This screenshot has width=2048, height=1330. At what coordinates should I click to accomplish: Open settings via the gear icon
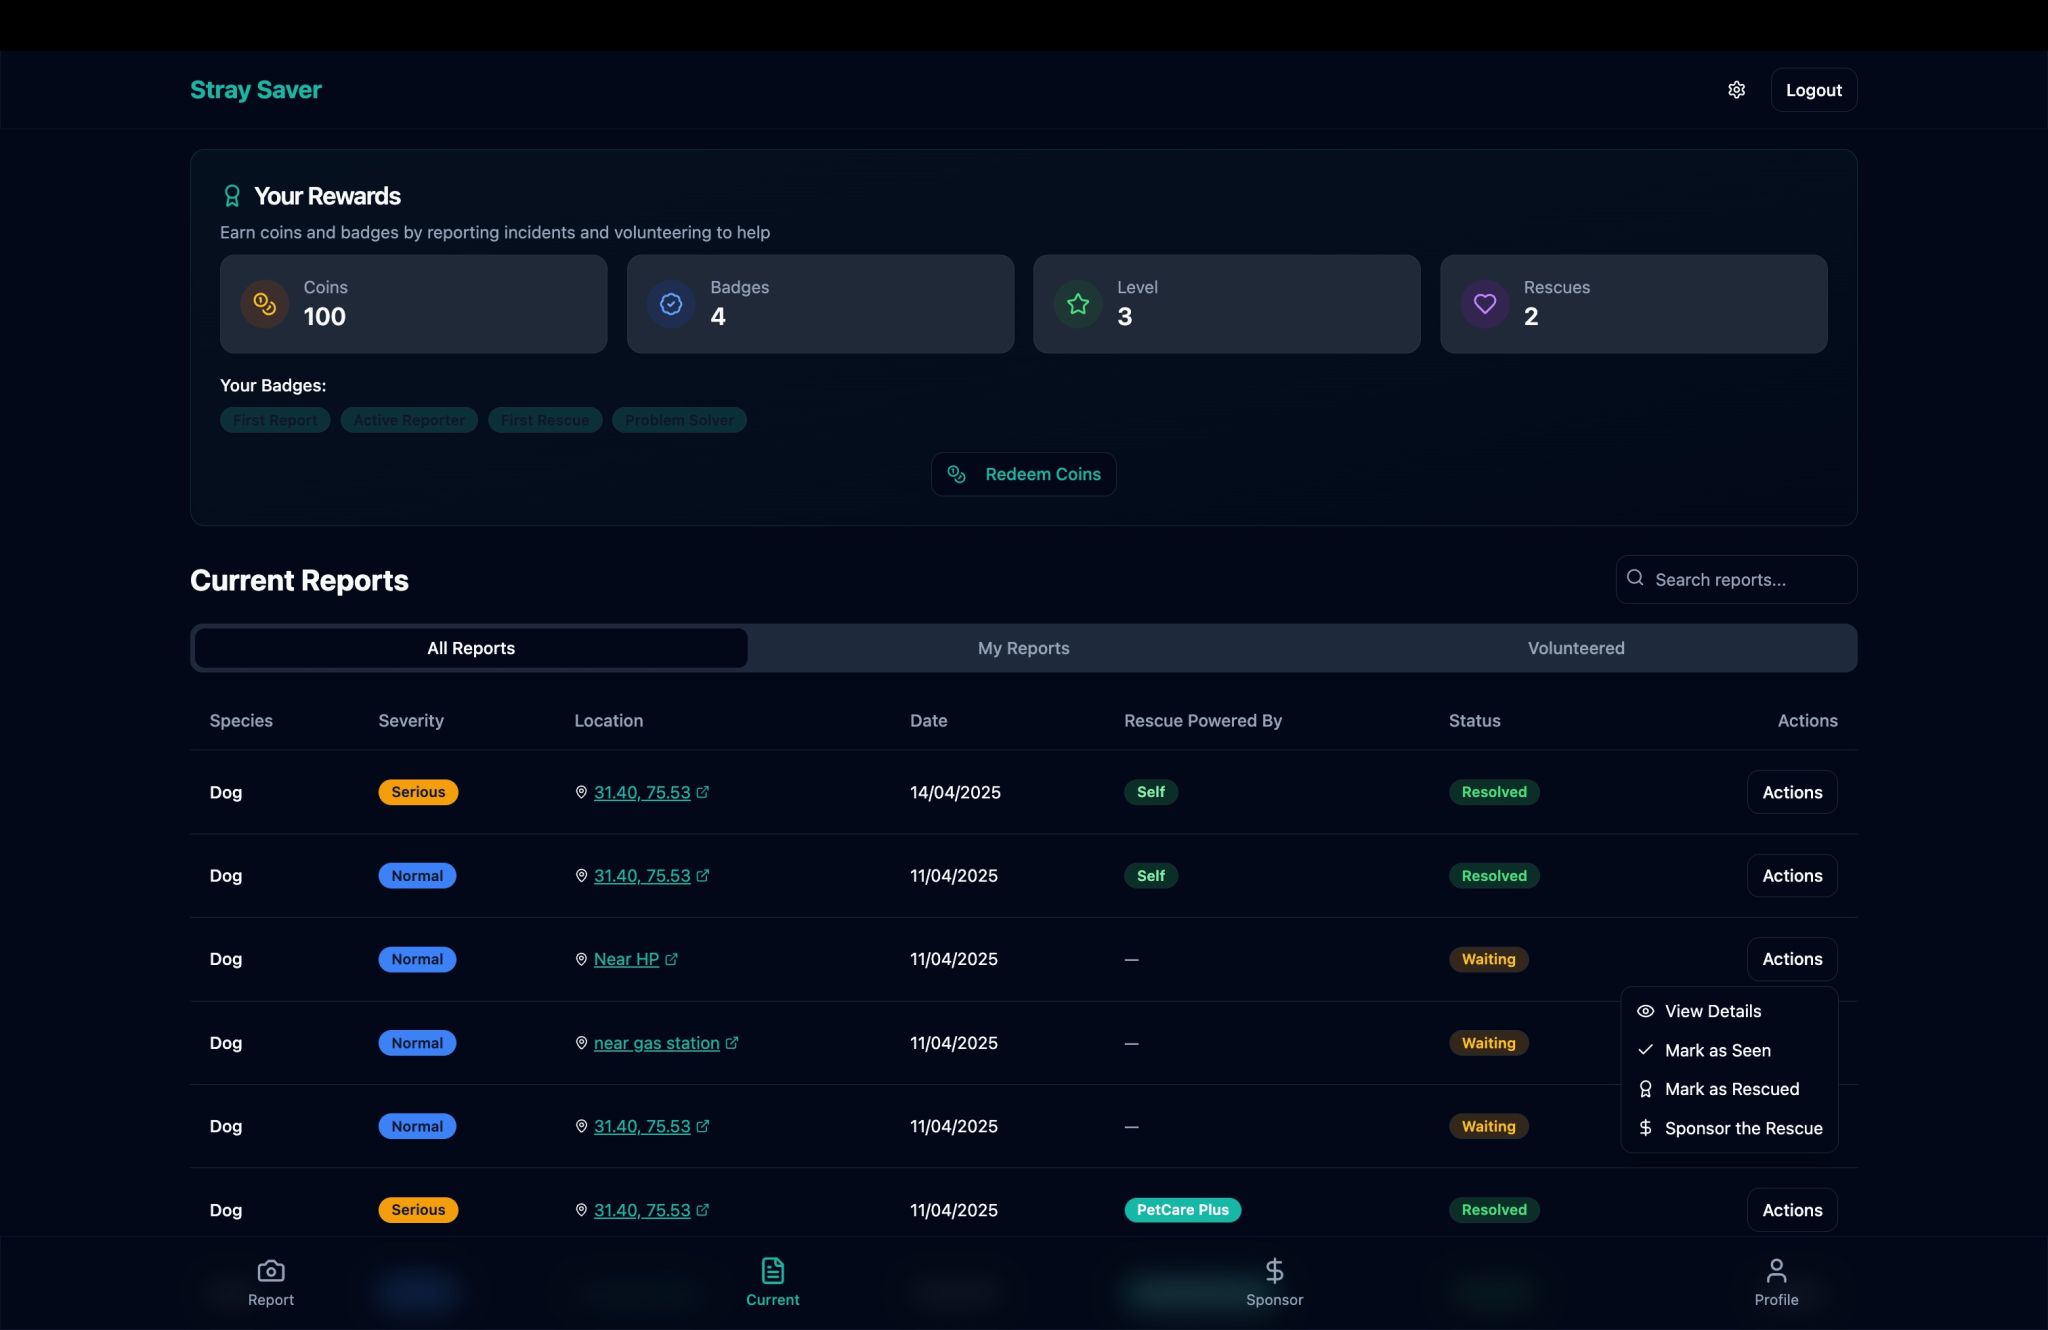coord(1736,90)
